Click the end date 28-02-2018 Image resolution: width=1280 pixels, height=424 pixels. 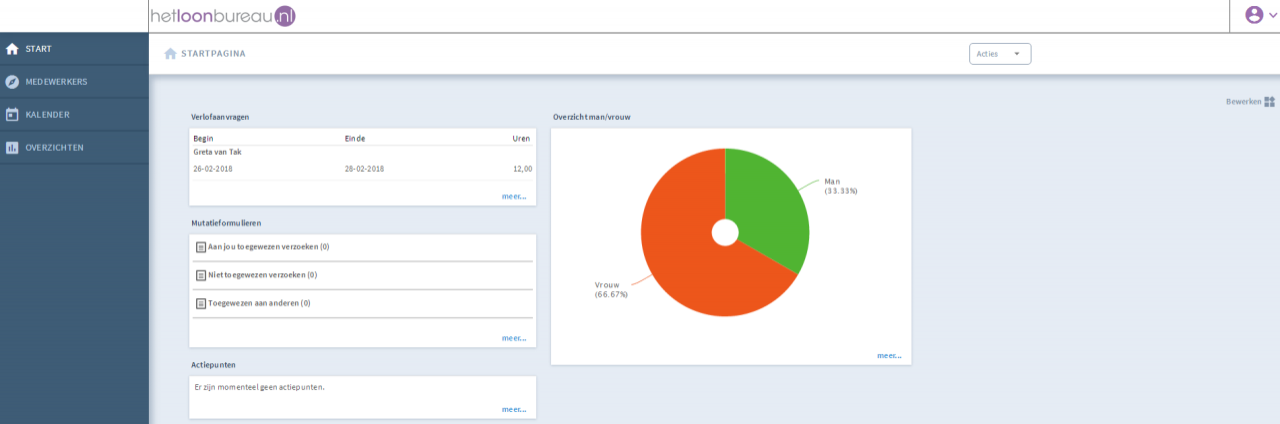point(364,169)
